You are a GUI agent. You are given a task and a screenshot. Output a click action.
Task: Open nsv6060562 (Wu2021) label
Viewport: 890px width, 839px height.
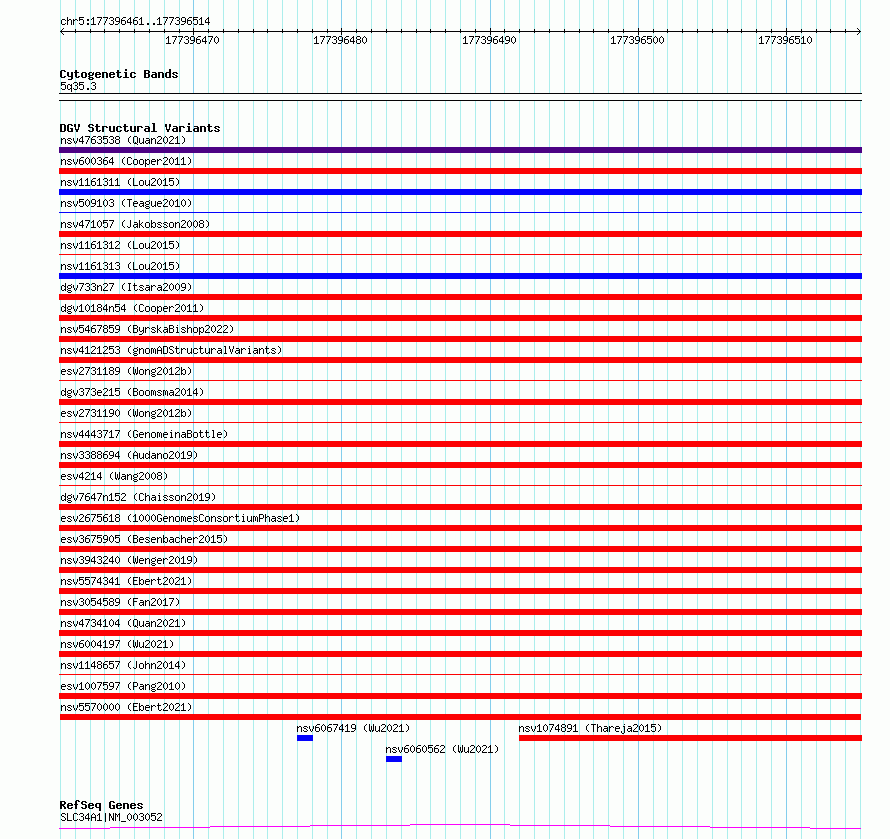(x=442, y=749)
